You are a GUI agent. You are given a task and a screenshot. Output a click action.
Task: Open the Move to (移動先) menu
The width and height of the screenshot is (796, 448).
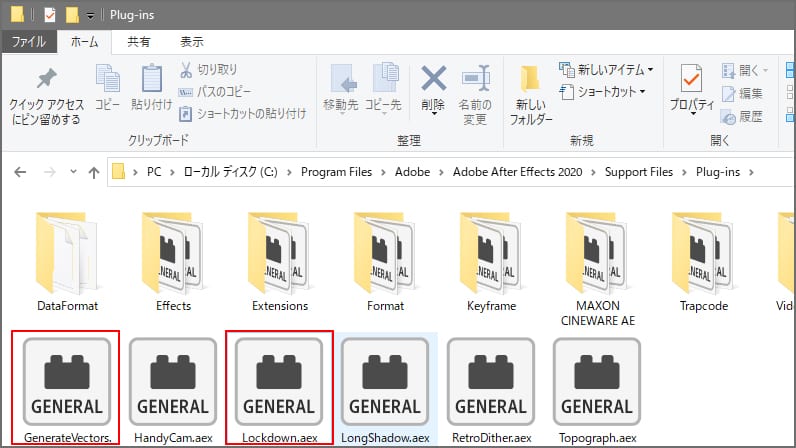[x=341, y=89]
